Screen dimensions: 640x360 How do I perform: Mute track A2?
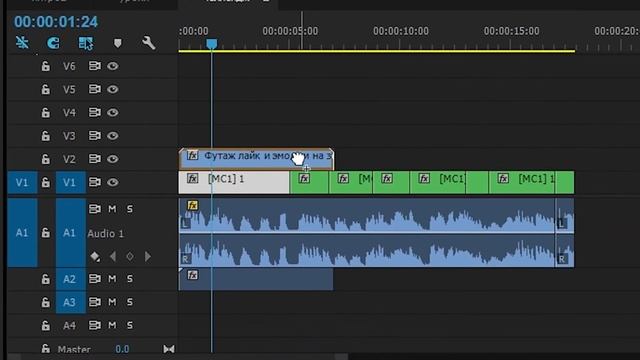(112, 279)
